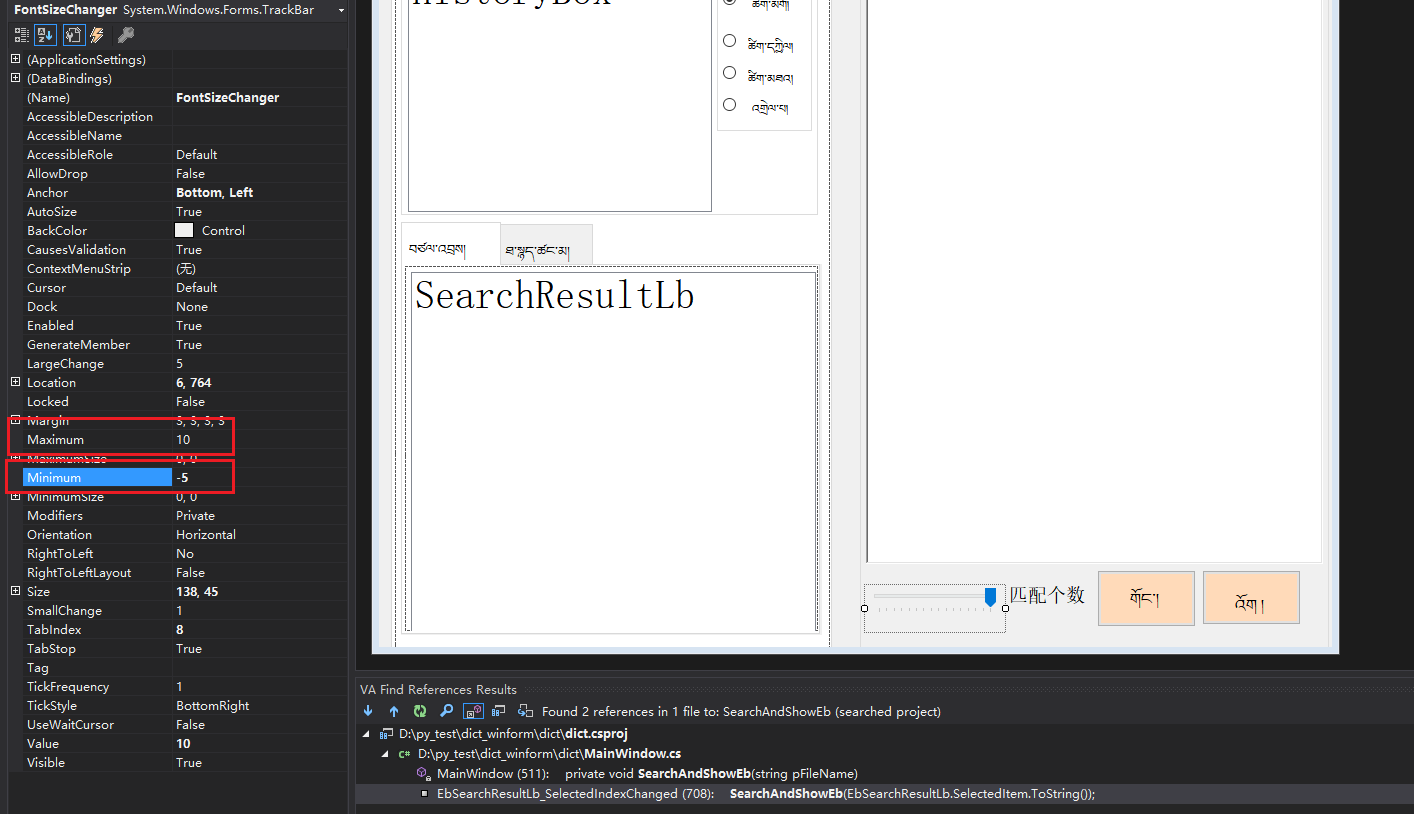The width and height of the screenshot is (1414, 814).
Task: Click the dict.csproj project icon
Action: click(386, 734)
